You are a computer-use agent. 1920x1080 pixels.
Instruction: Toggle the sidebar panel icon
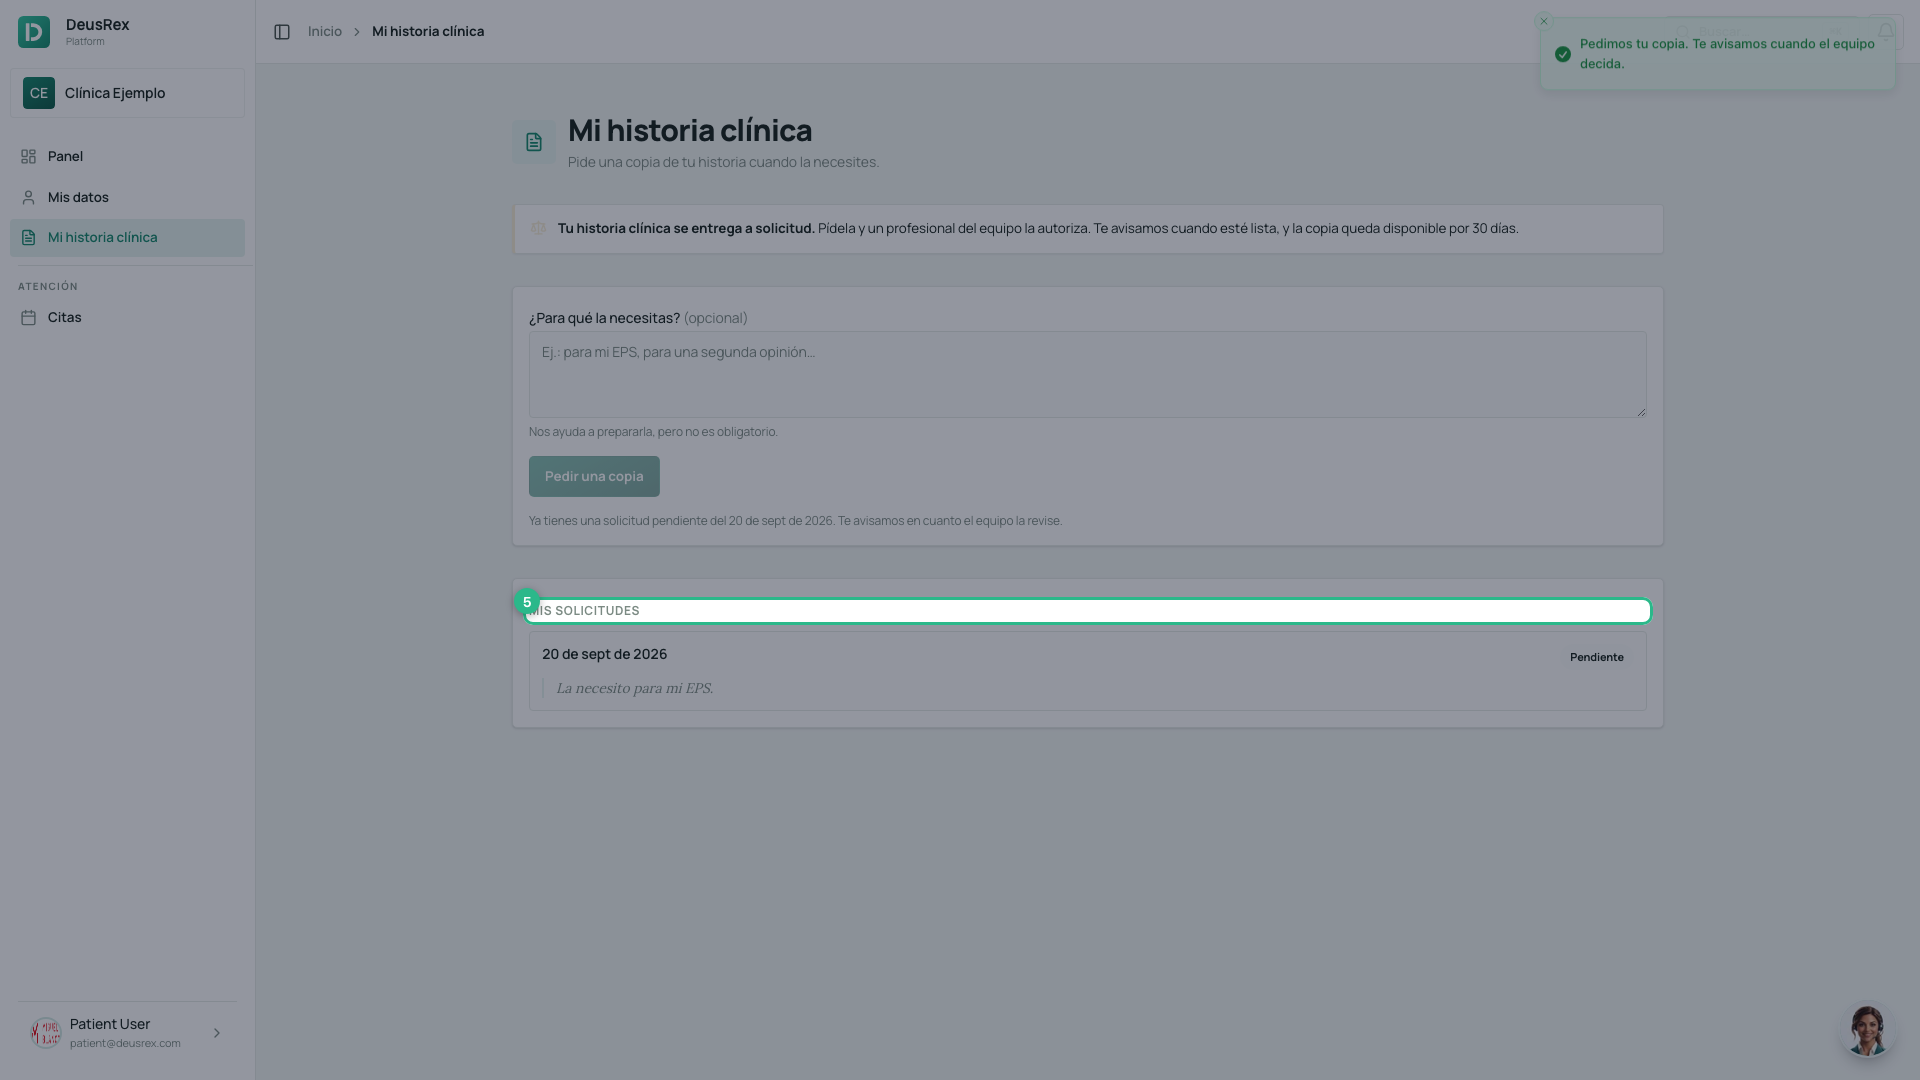tap(282, 32)
